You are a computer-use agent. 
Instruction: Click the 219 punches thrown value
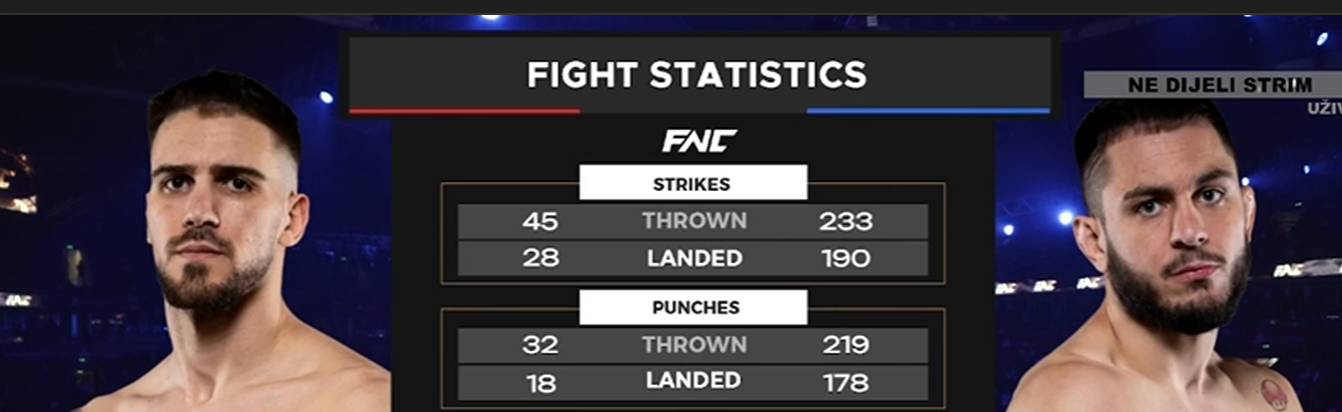(x=845, y=345)
